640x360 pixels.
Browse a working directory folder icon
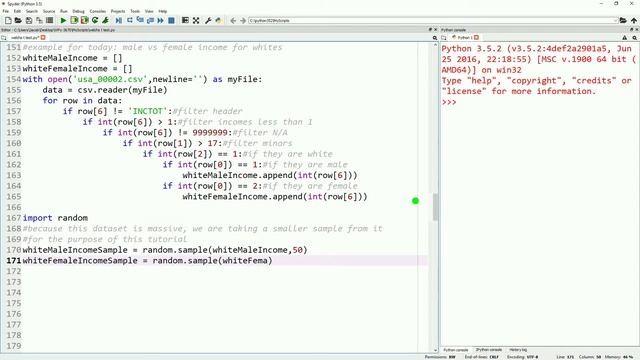(x=623, y=20)
